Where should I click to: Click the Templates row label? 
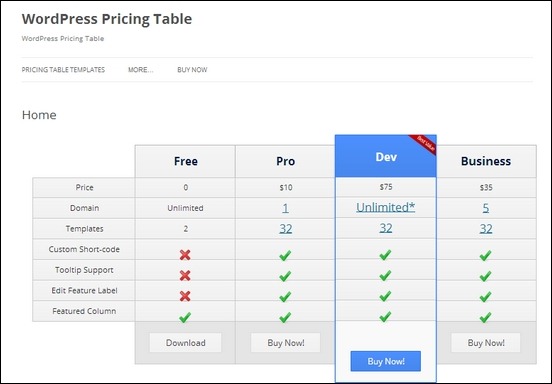click(x=84, y=229)
